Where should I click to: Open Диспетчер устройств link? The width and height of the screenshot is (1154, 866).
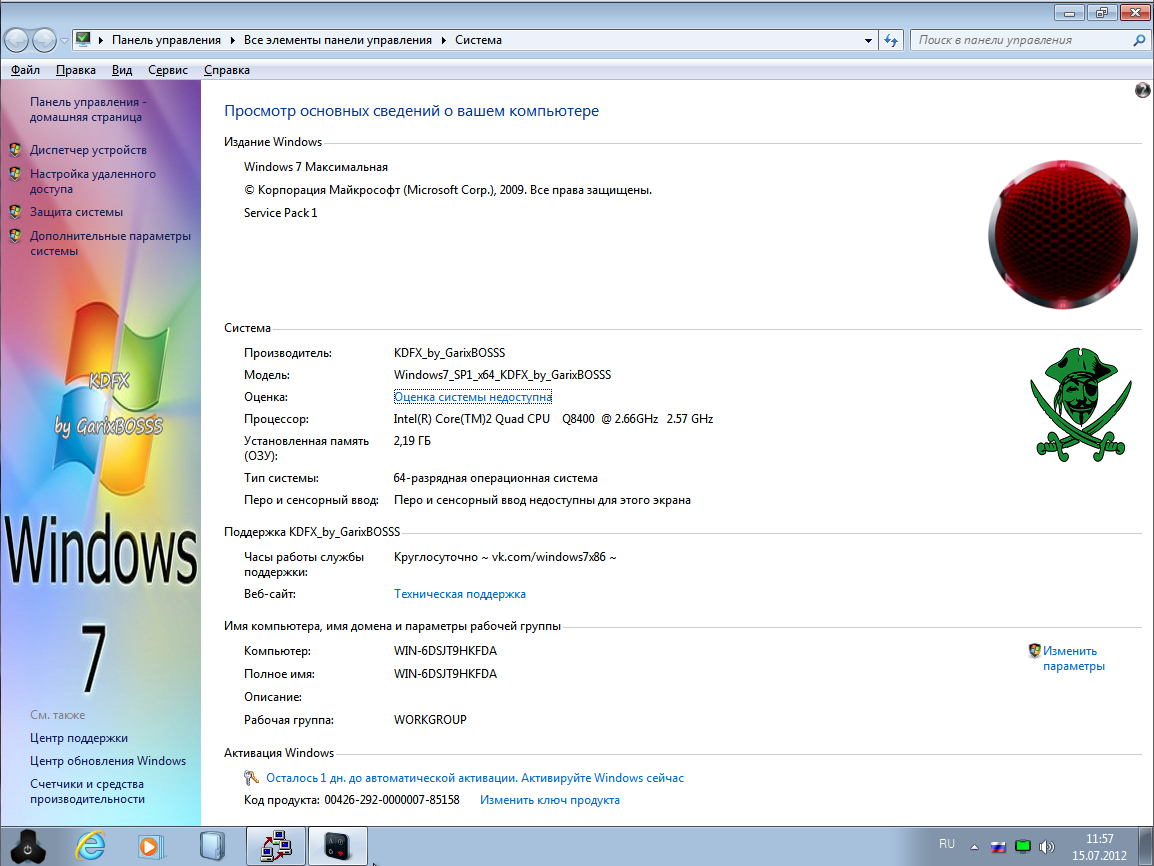(x=88, y=150)
